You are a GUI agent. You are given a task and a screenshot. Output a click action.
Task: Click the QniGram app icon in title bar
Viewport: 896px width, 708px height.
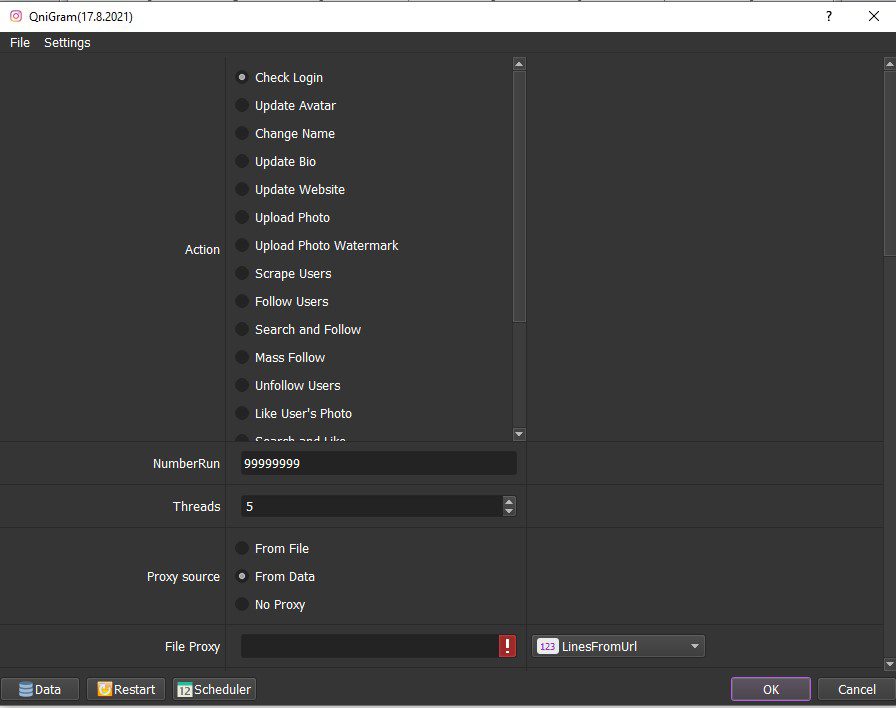(16, 16)
